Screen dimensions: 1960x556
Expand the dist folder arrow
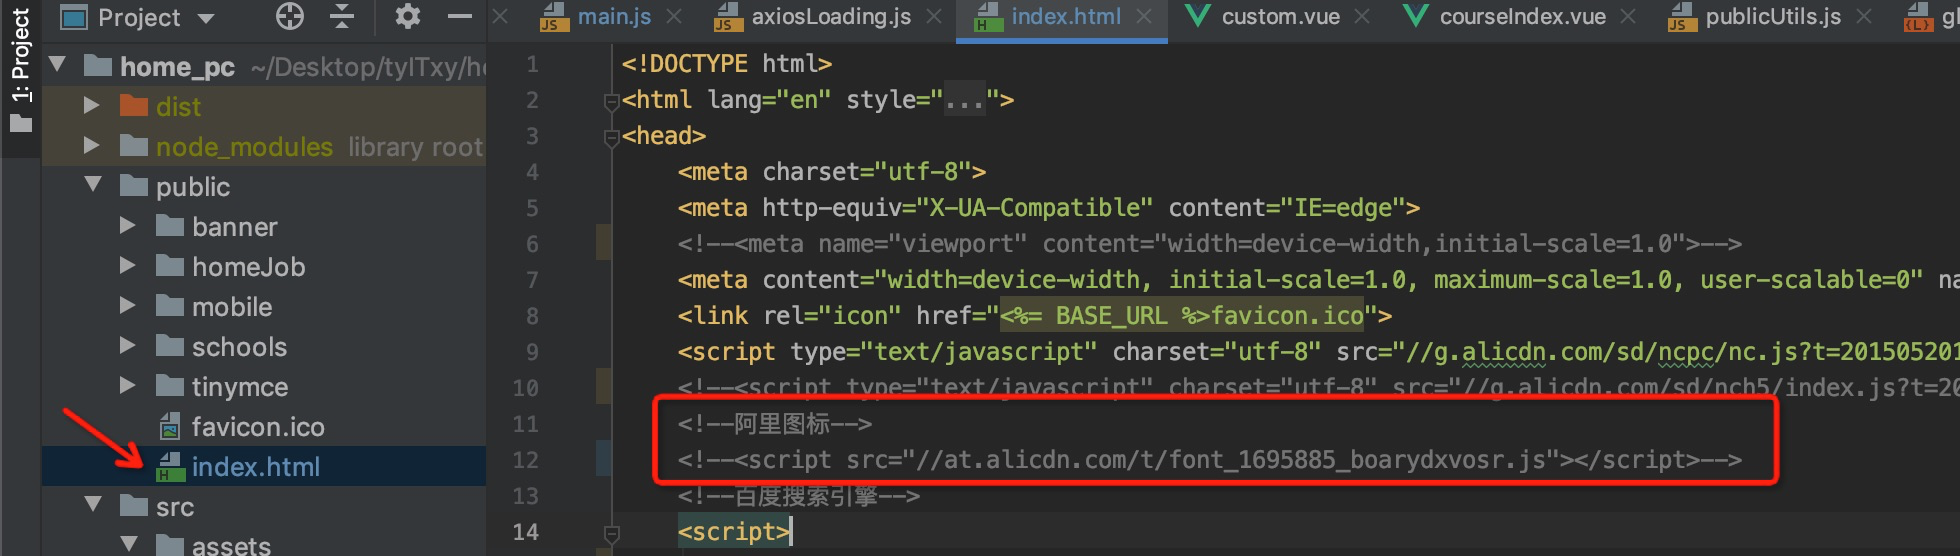[92, 106]
